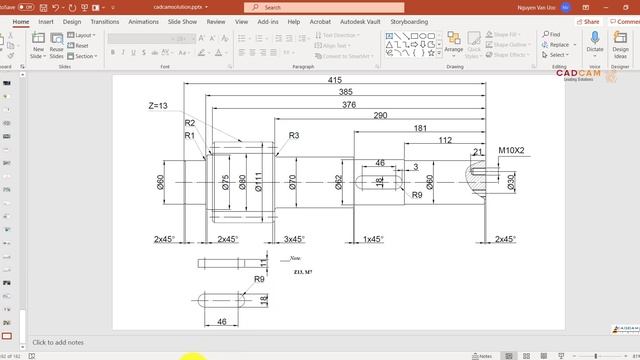Toggle the AutoSave switch
Screen dimensions: 640x360
(x=26, y=7)
